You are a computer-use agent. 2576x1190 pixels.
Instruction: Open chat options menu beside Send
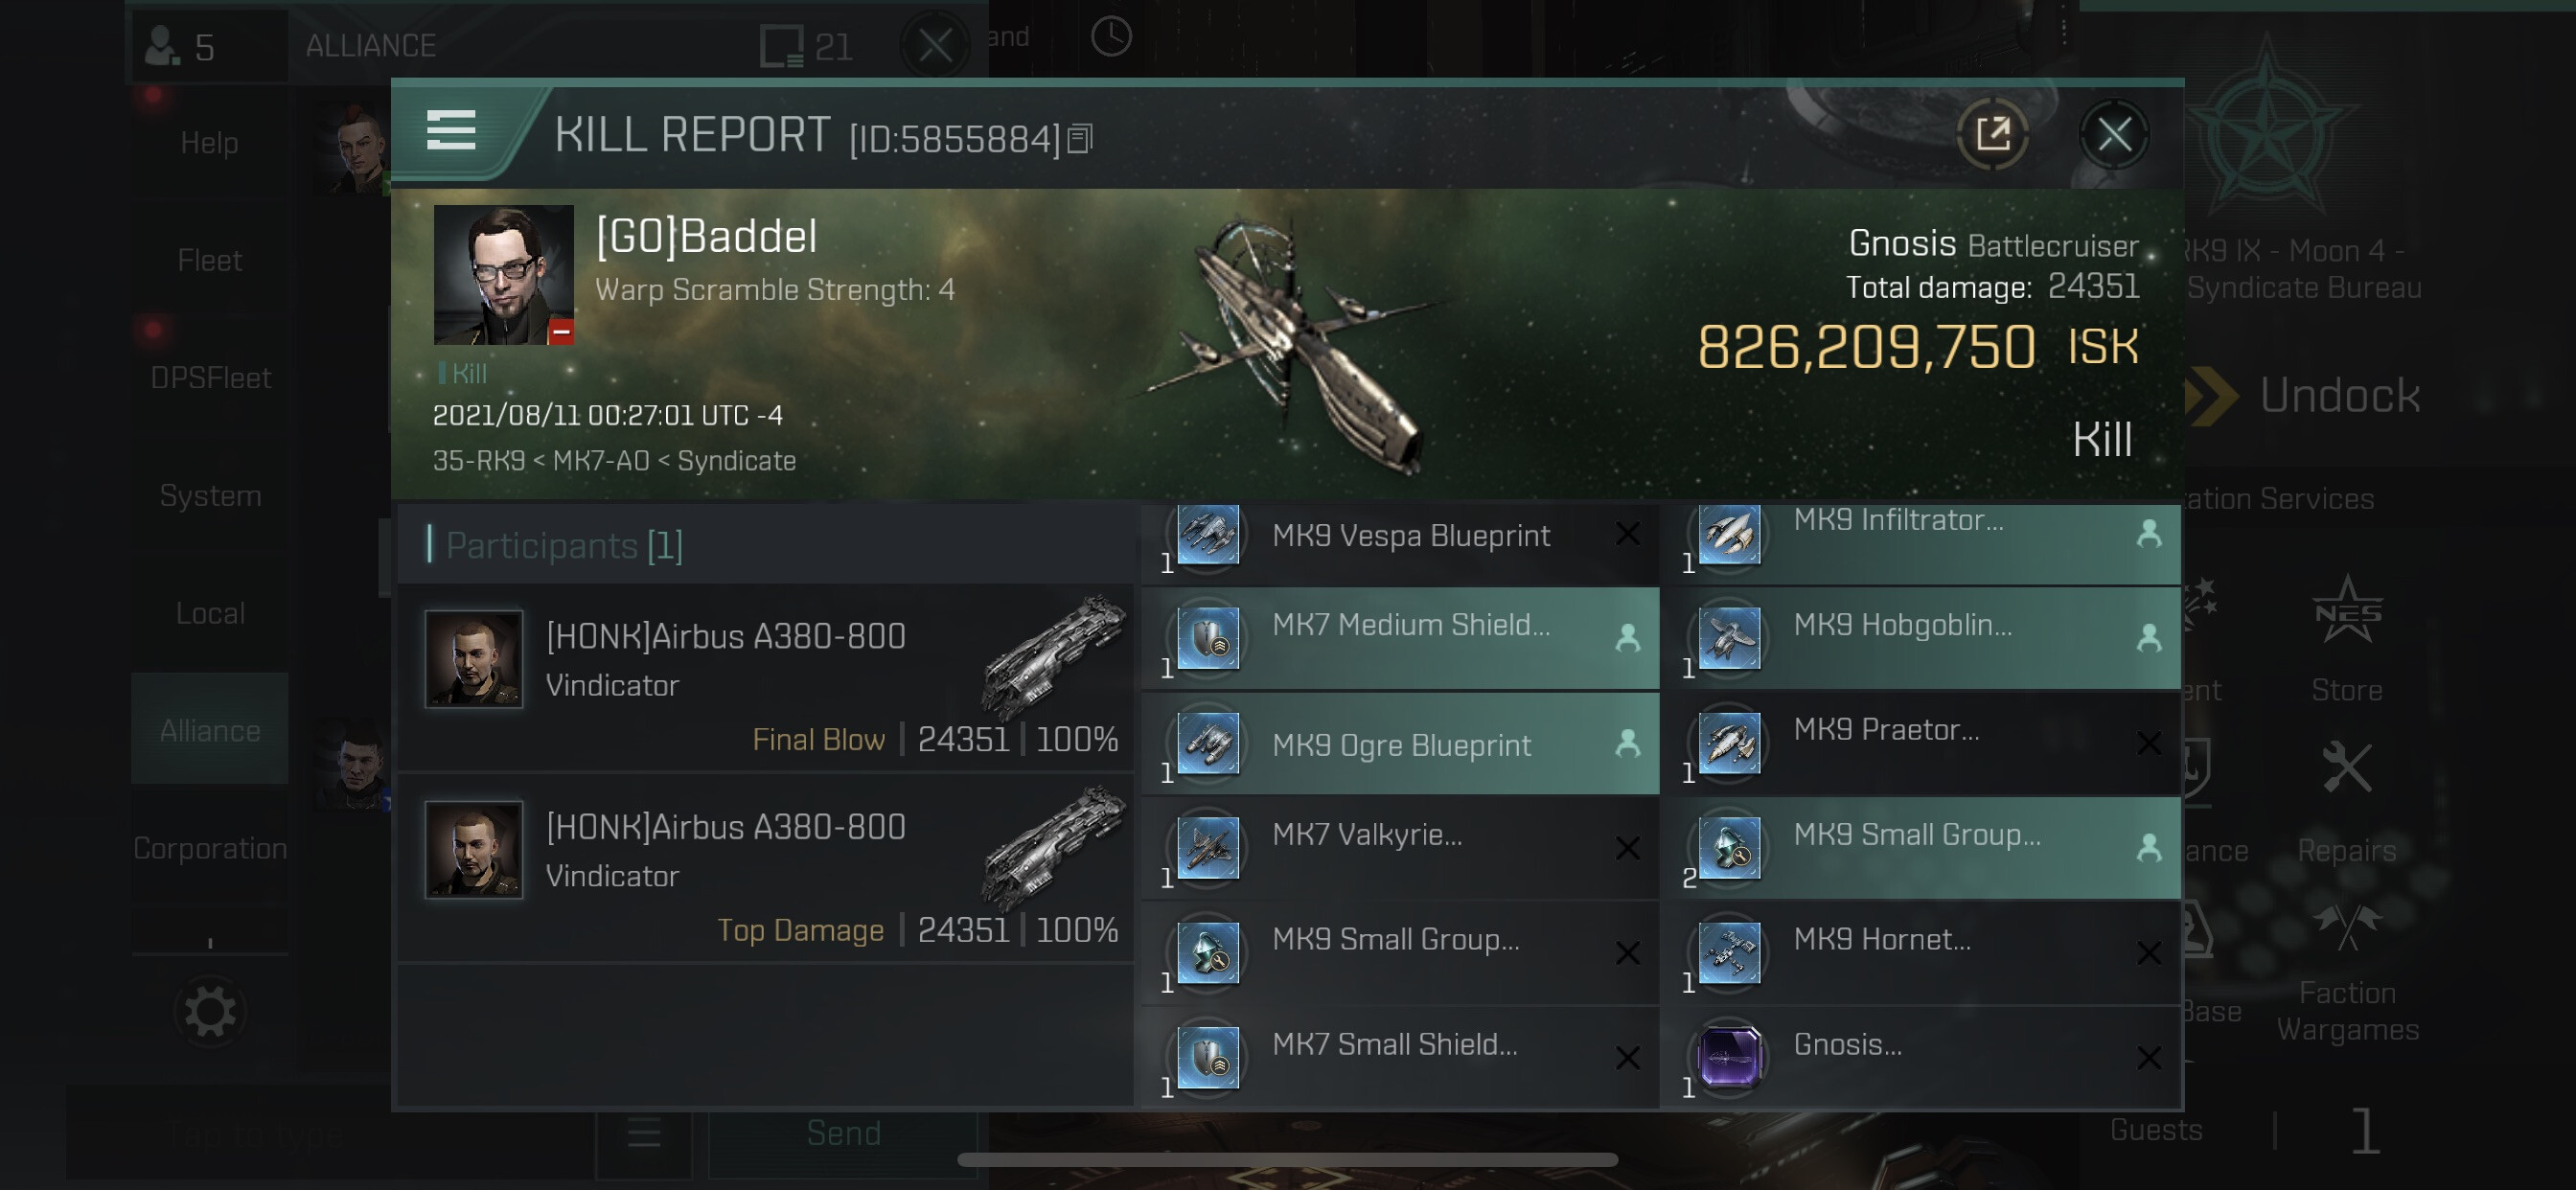tap(644, 1133)
